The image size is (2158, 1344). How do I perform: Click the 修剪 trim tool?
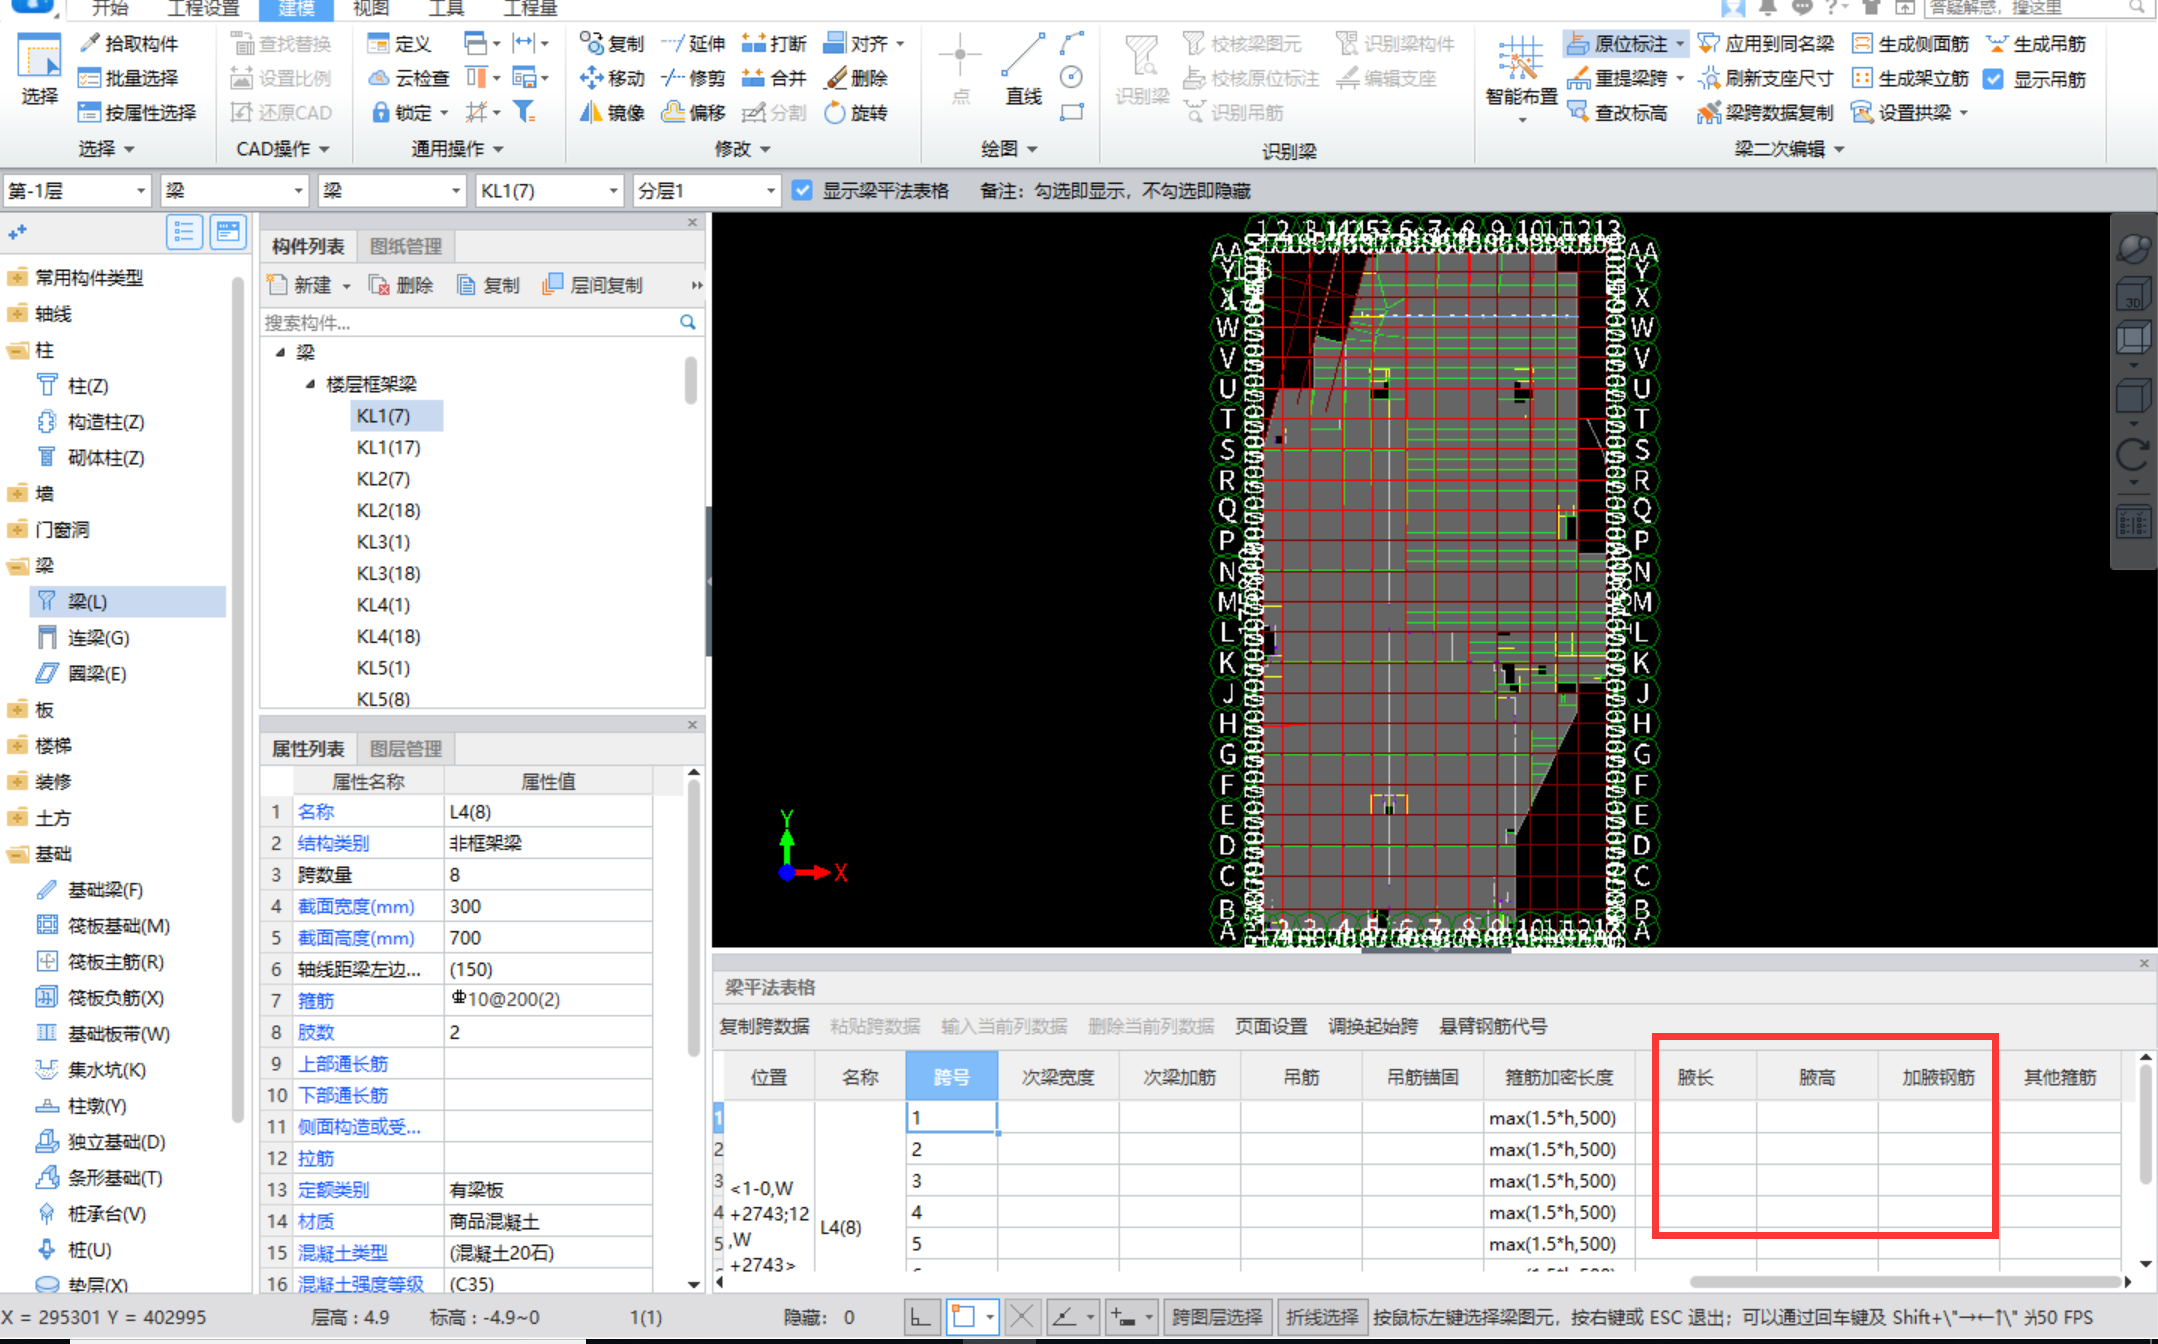click(693, 78)
